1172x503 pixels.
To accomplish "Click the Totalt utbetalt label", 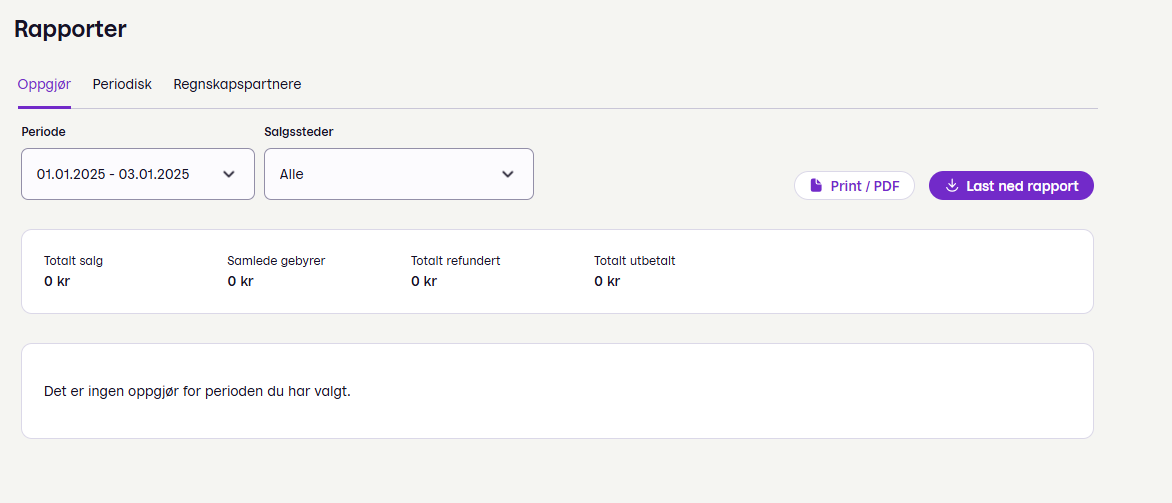I will pyautogui.click(x=635, y=261).
